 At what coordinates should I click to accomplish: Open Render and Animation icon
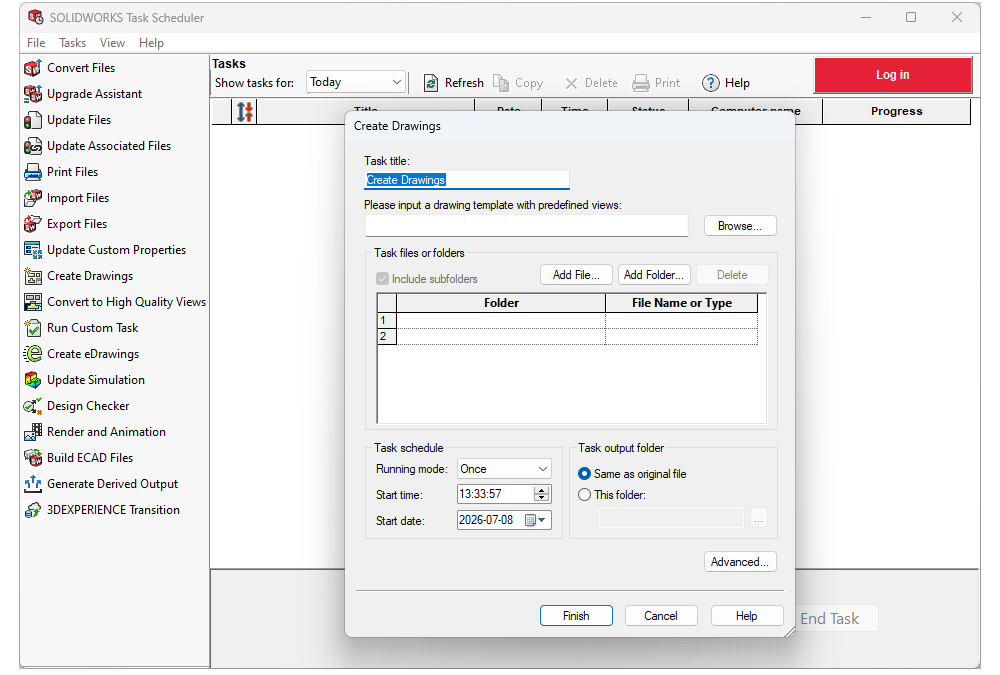[33, 432]
